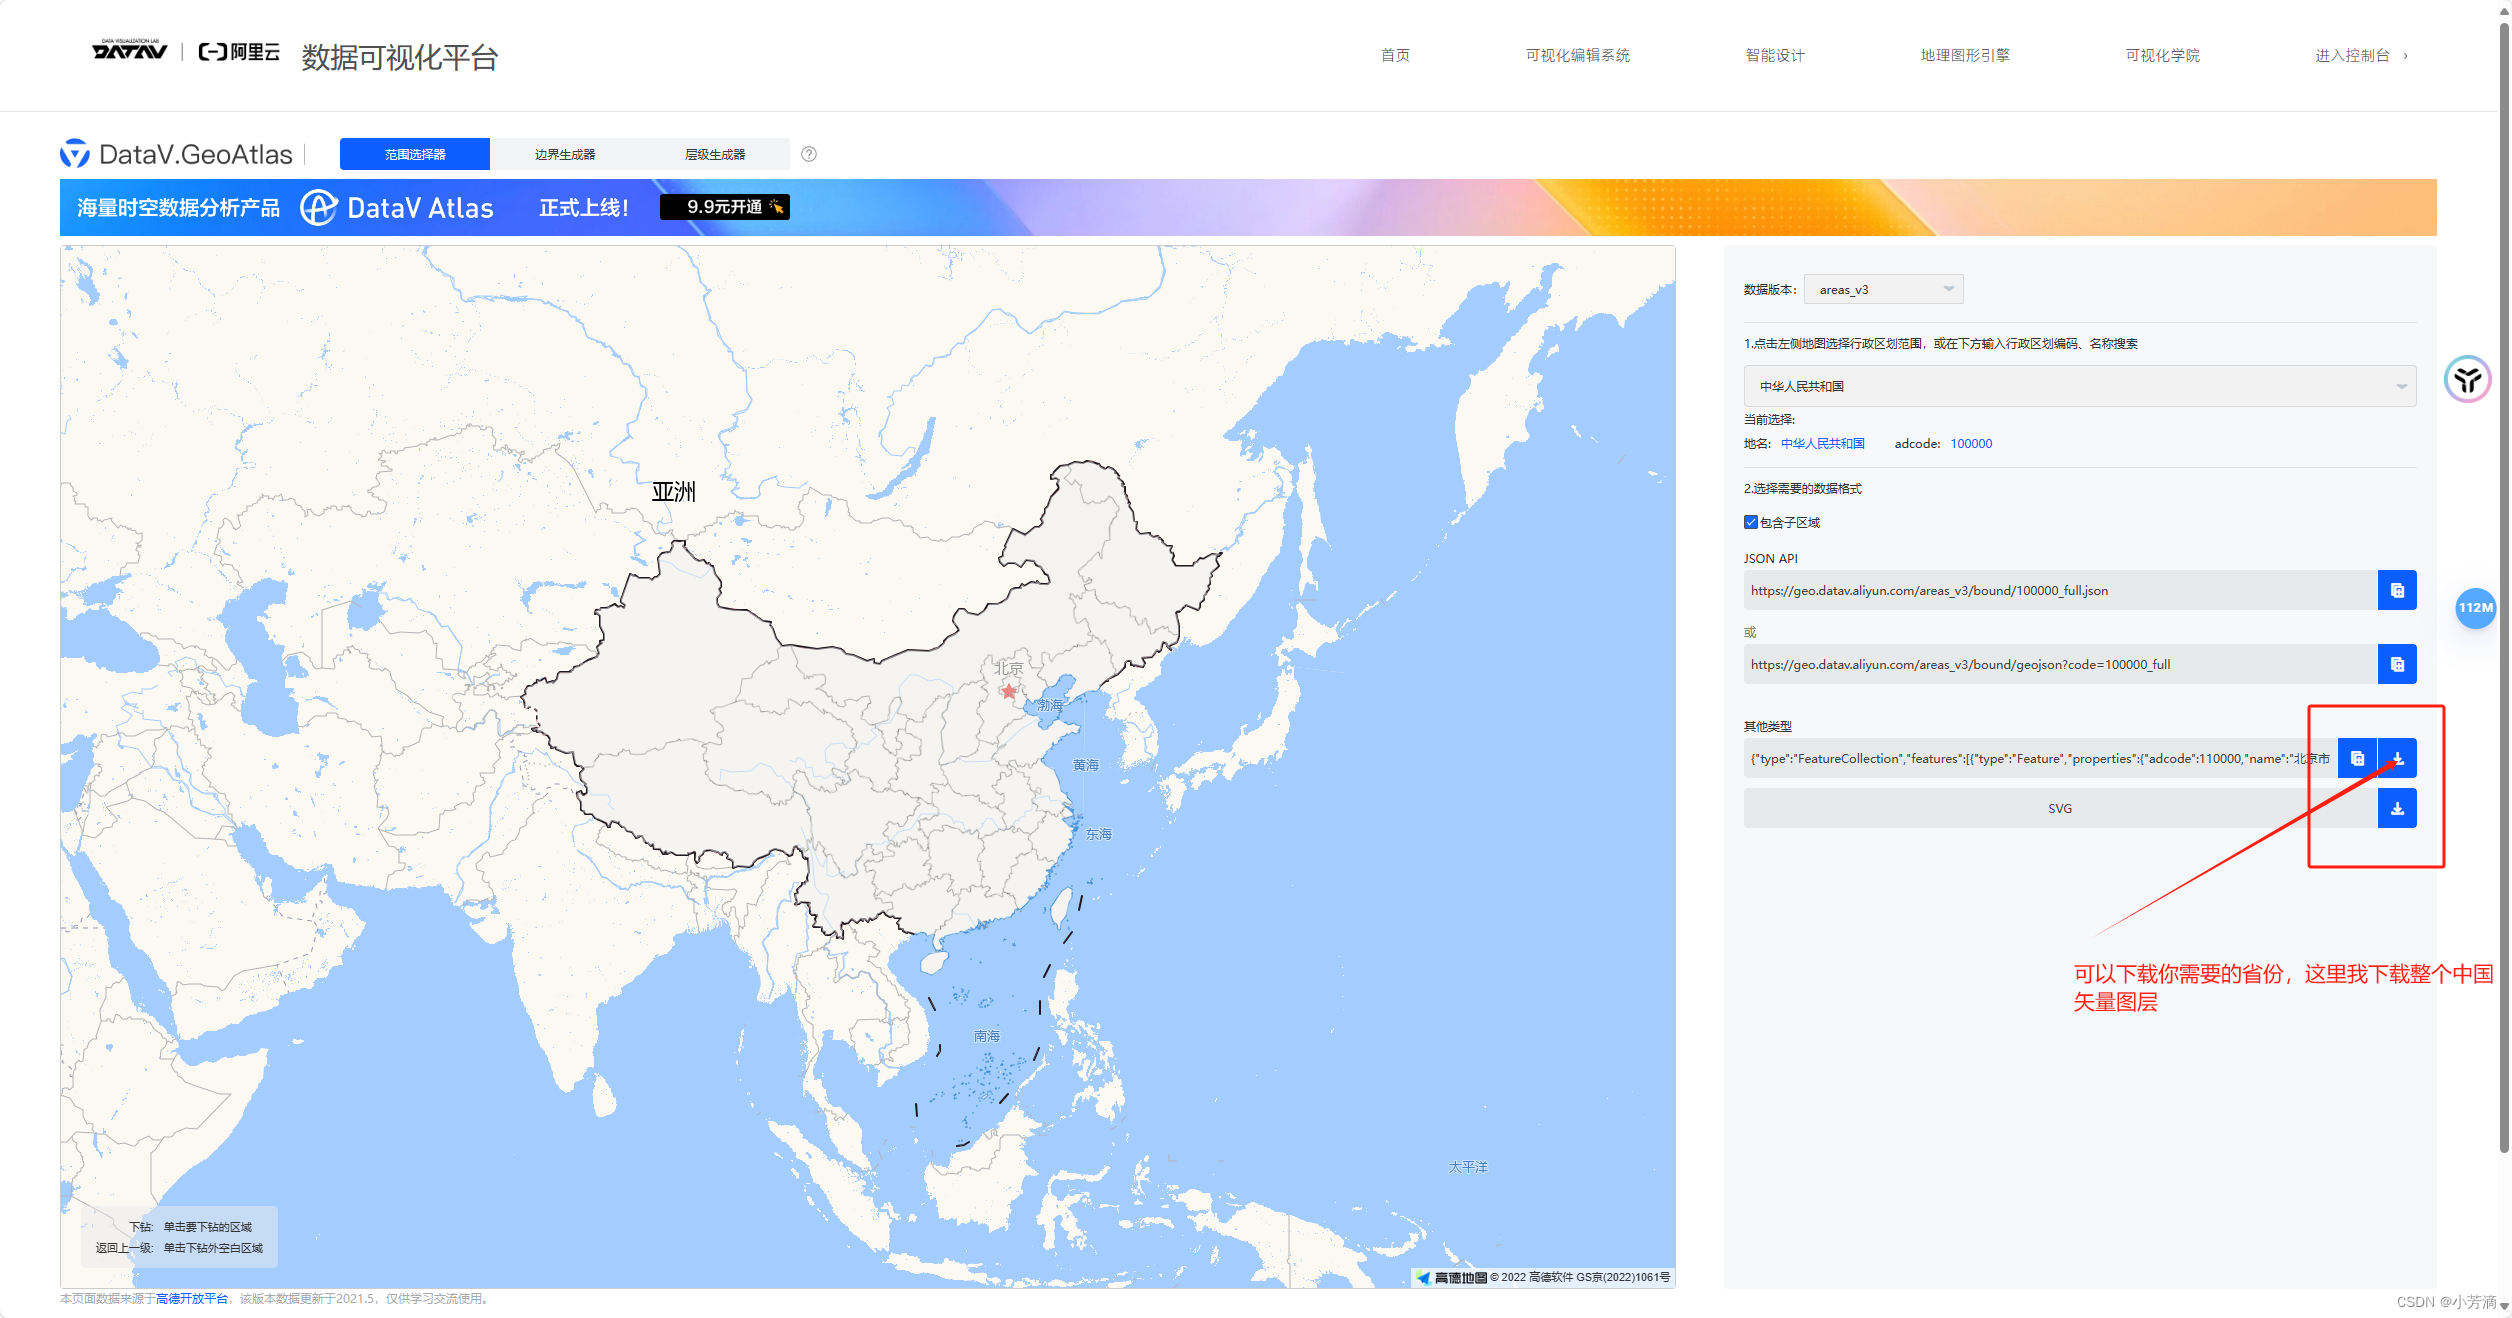Download the SVG file
2512x1318 pixels.
2397,808
